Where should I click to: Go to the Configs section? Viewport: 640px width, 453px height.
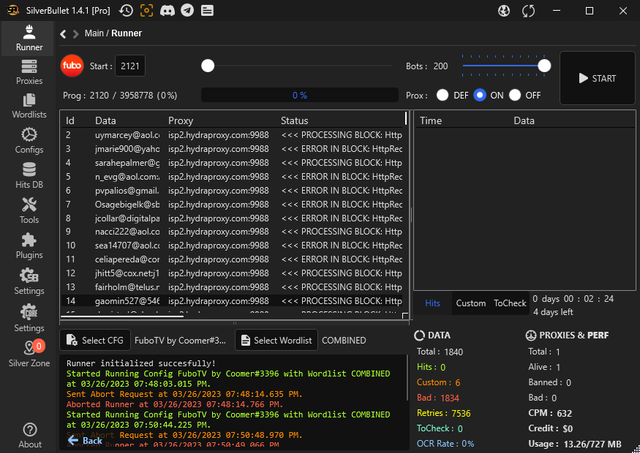point(30,141)
